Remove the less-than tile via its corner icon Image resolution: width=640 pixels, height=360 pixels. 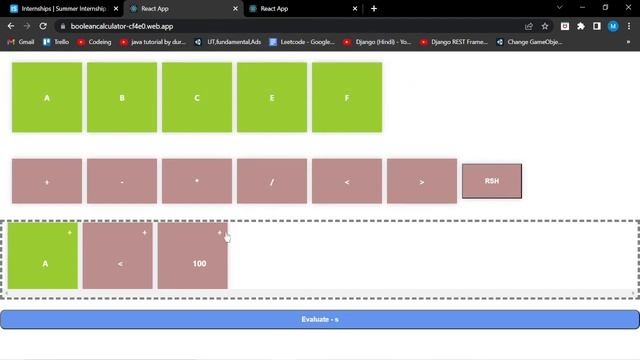(144, 233)
